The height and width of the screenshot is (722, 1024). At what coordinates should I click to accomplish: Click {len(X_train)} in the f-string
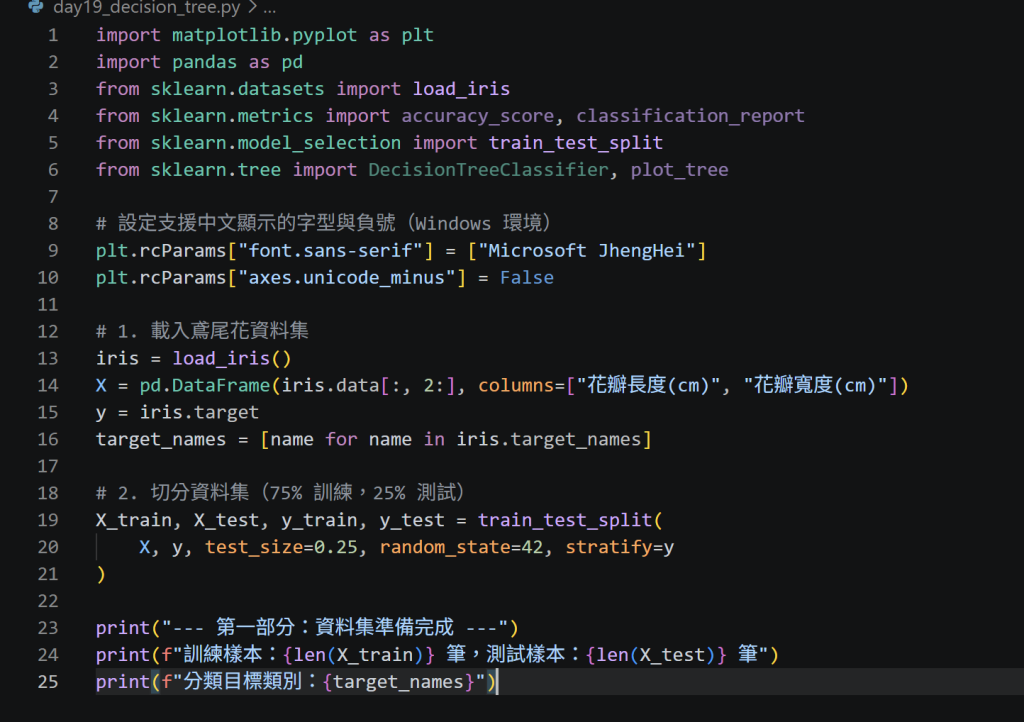pyautogui.click(x=359, y=655)
